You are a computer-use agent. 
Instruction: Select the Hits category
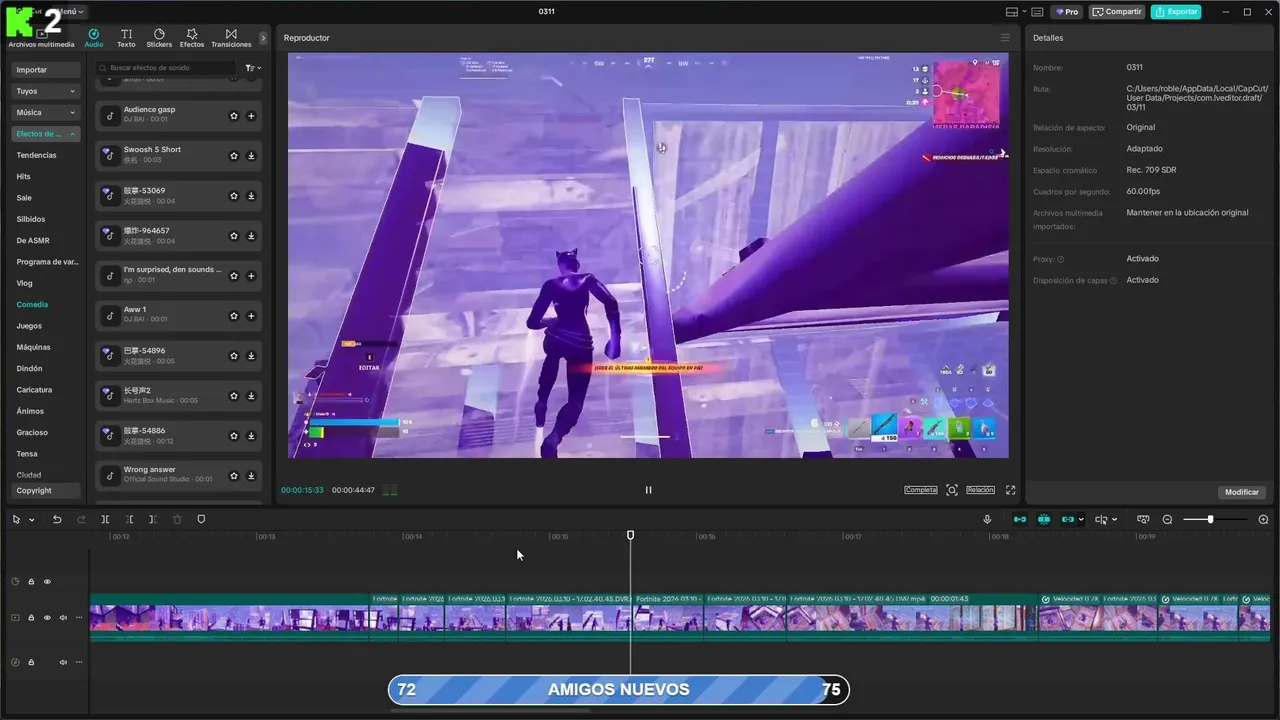[x=24, y=176]
